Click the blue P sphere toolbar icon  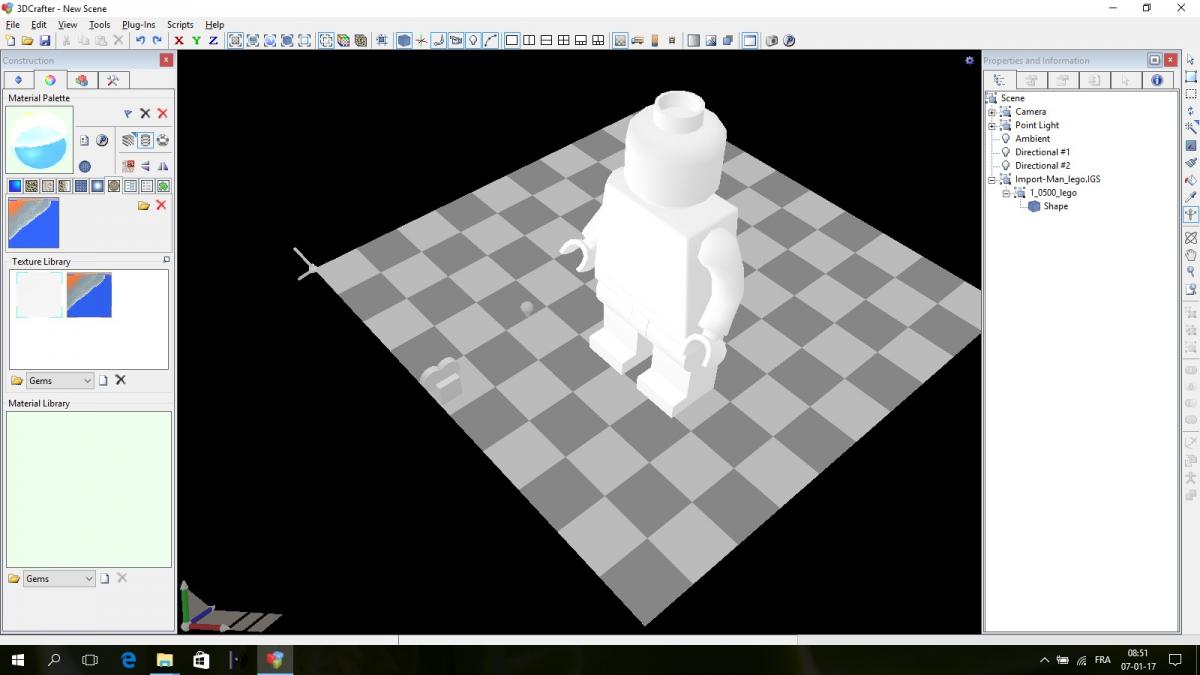(789, 40)
